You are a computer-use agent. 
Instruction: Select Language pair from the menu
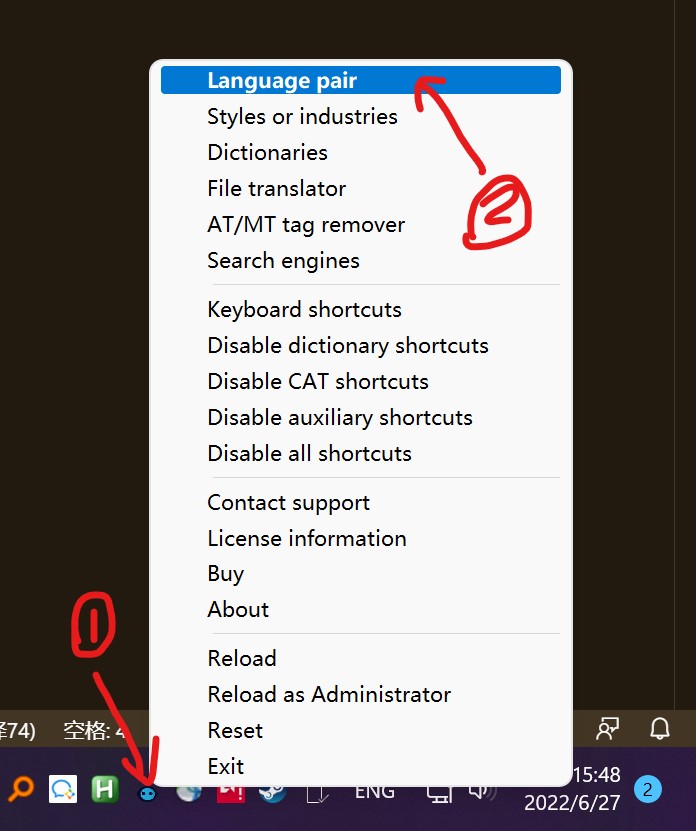click(282, 81)
